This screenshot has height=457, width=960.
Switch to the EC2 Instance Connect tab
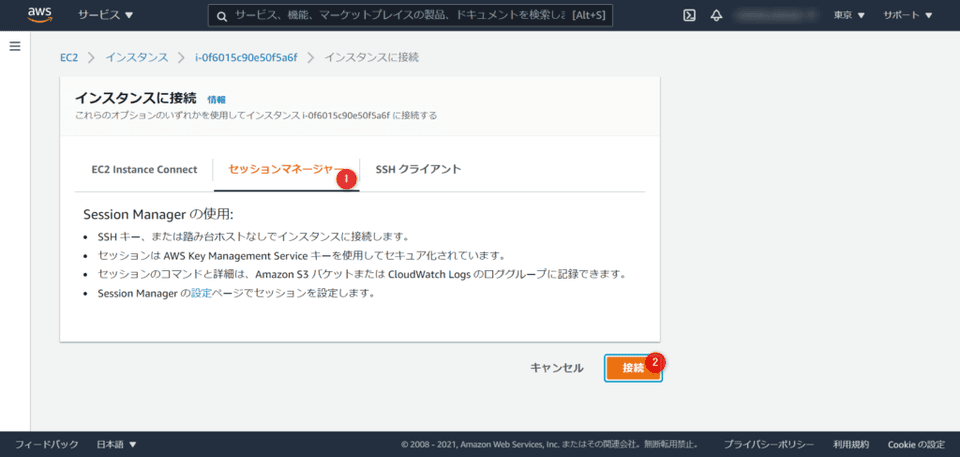[x=144, y=169]
